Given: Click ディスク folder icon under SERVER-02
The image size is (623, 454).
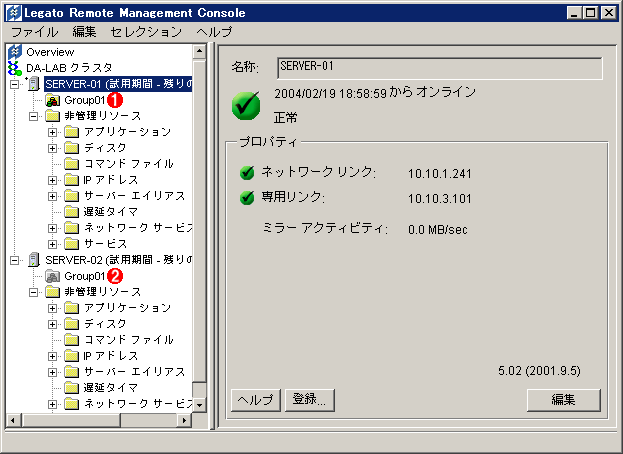Looking at the screenshot, I should pyautogui.click(x=72, y=324).
